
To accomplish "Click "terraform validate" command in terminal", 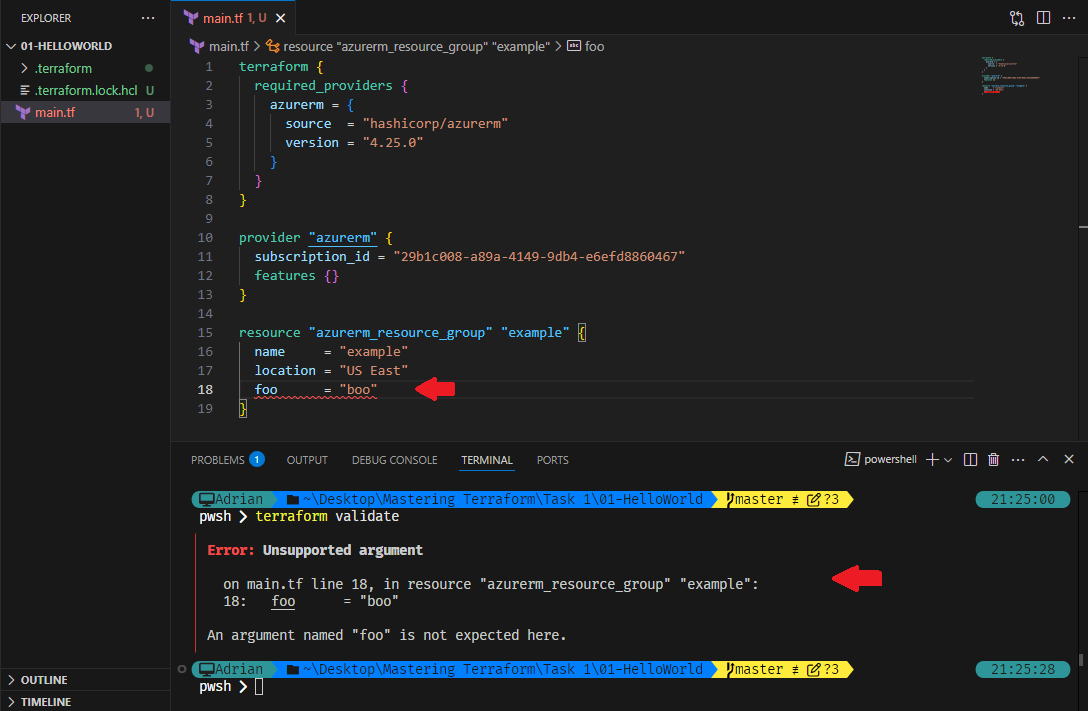I will [x=327, y=516].
